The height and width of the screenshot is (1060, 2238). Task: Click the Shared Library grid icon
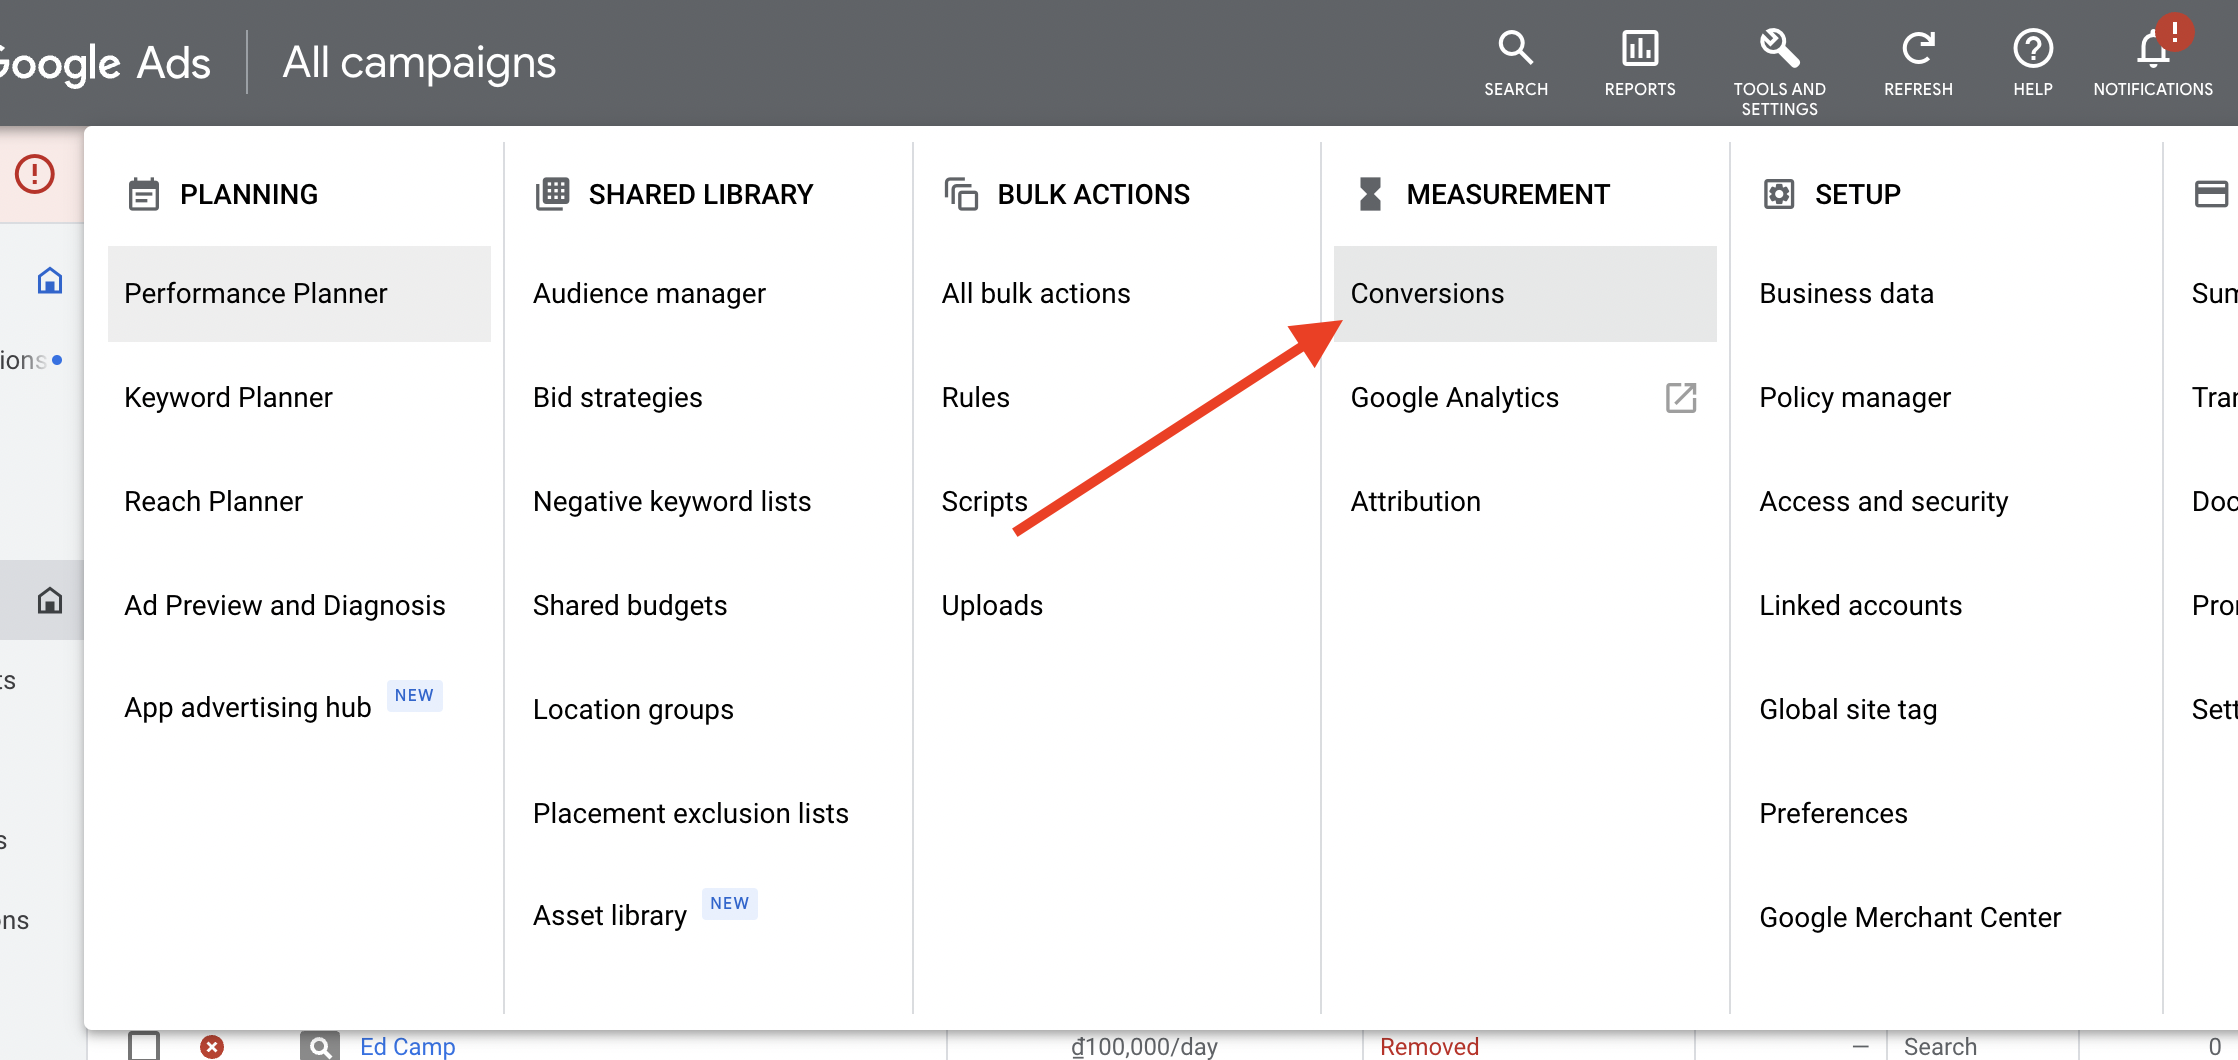point(552,194)
